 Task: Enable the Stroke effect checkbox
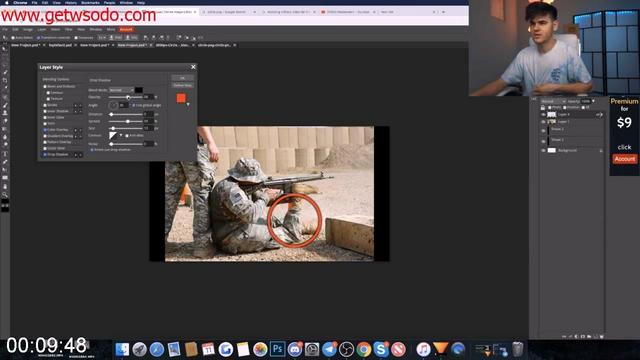(45, 105)
